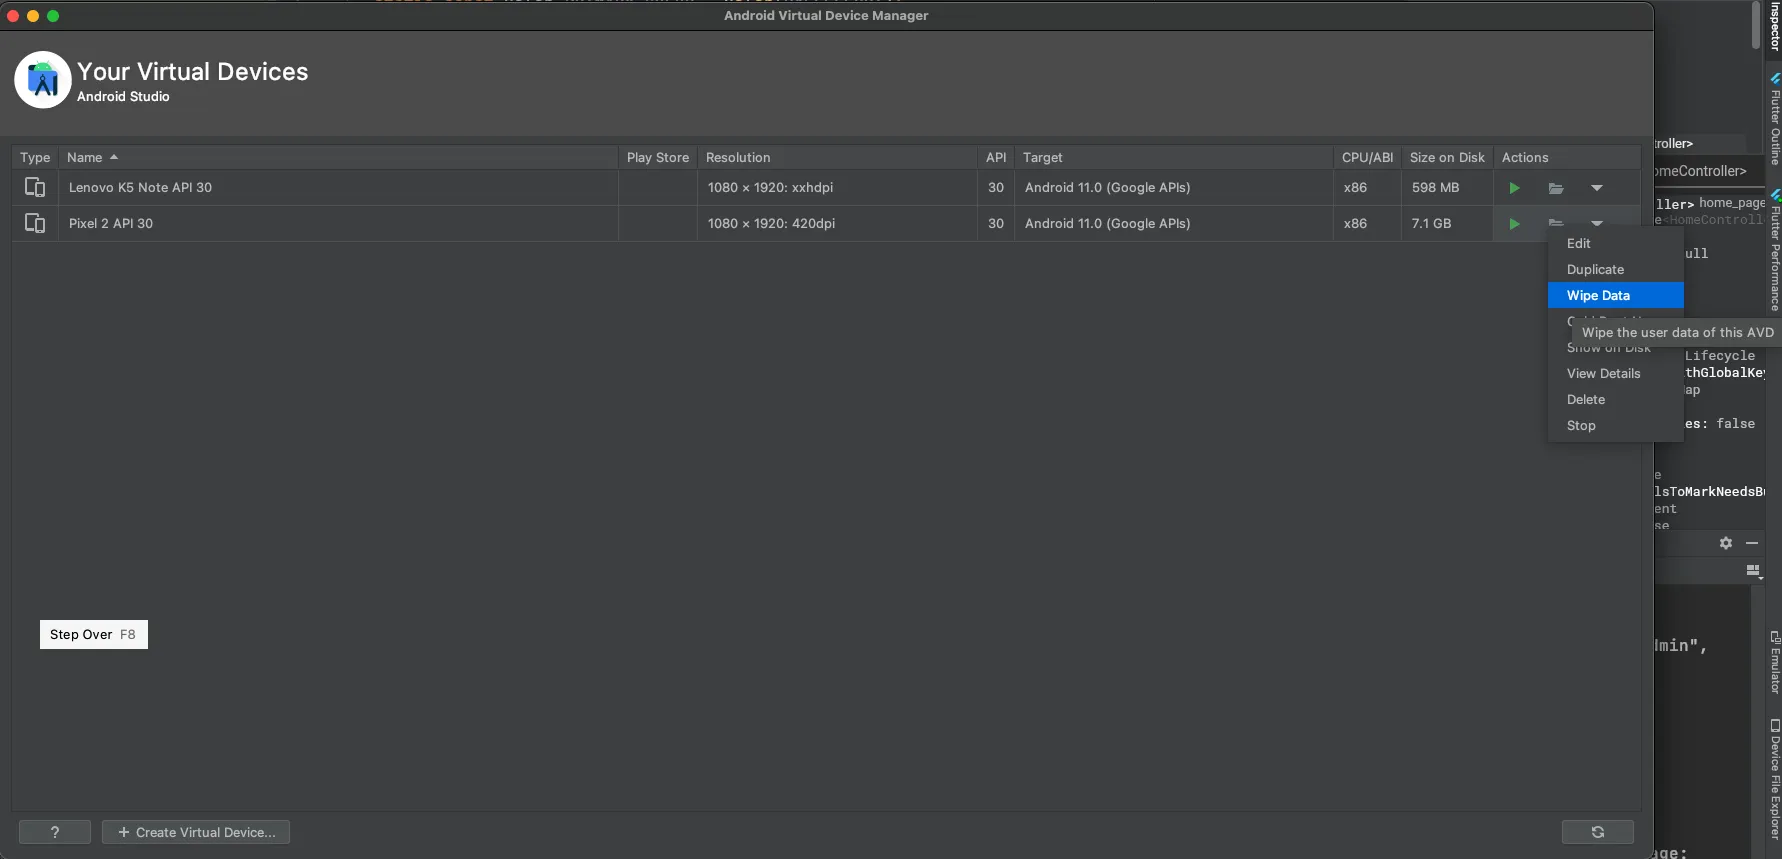1782x859 pixels.
Task: Sort by Resolution column header
Action: (837, 157)
